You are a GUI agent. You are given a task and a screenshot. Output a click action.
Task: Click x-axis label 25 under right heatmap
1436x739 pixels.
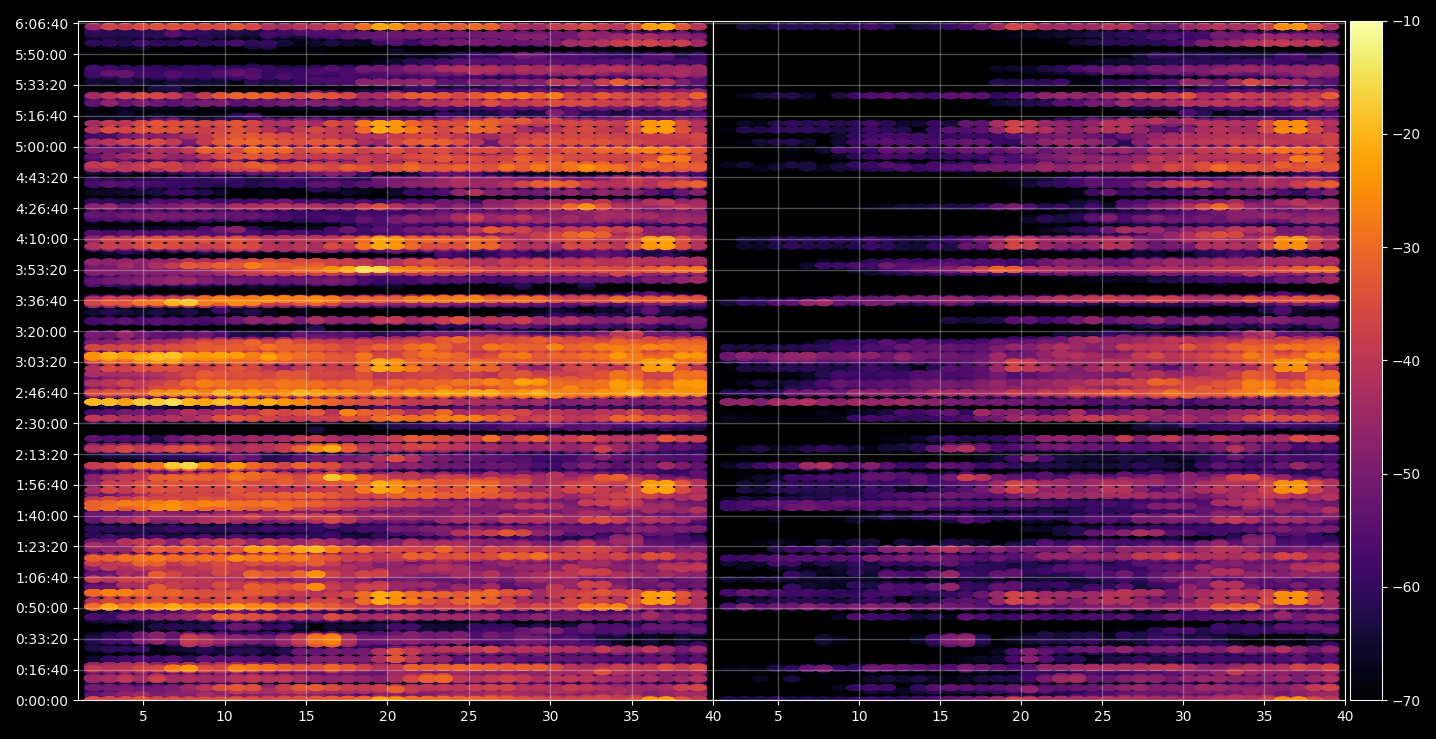1102,716
